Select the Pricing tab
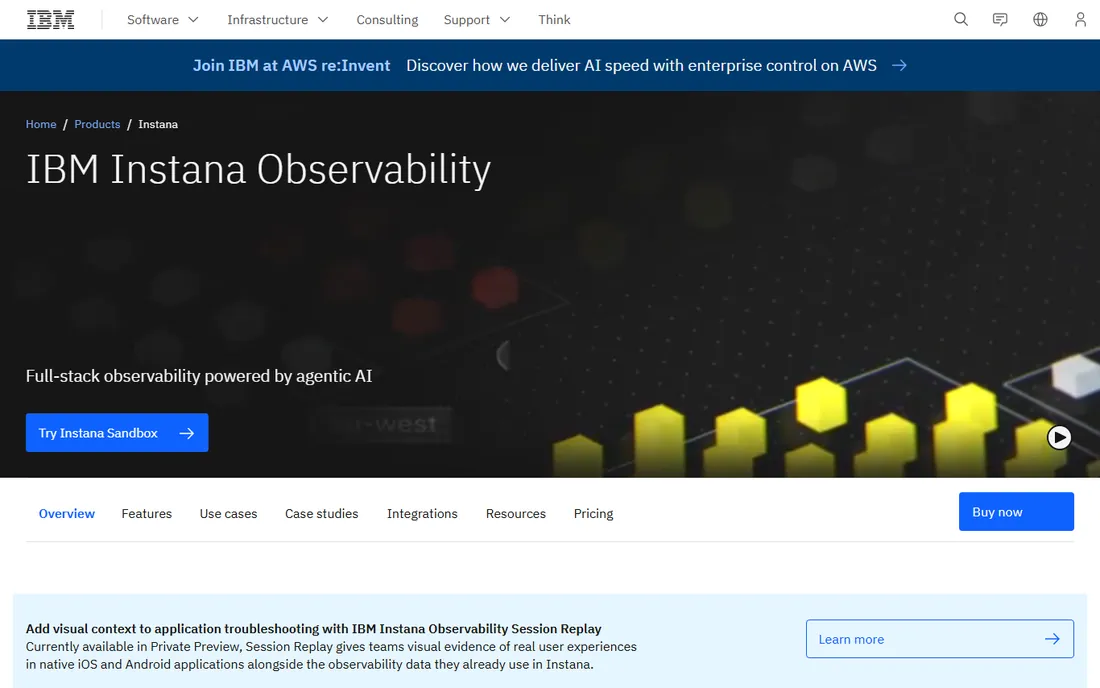 (593, 513)
